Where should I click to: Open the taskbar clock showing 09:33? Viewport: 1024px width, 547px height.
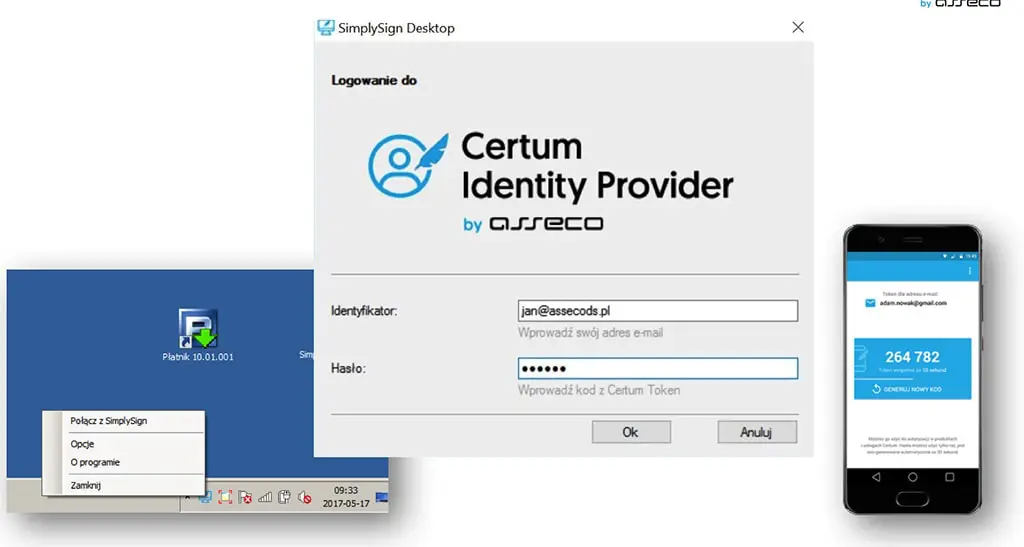pyautogui.click(x=346, y=497)
